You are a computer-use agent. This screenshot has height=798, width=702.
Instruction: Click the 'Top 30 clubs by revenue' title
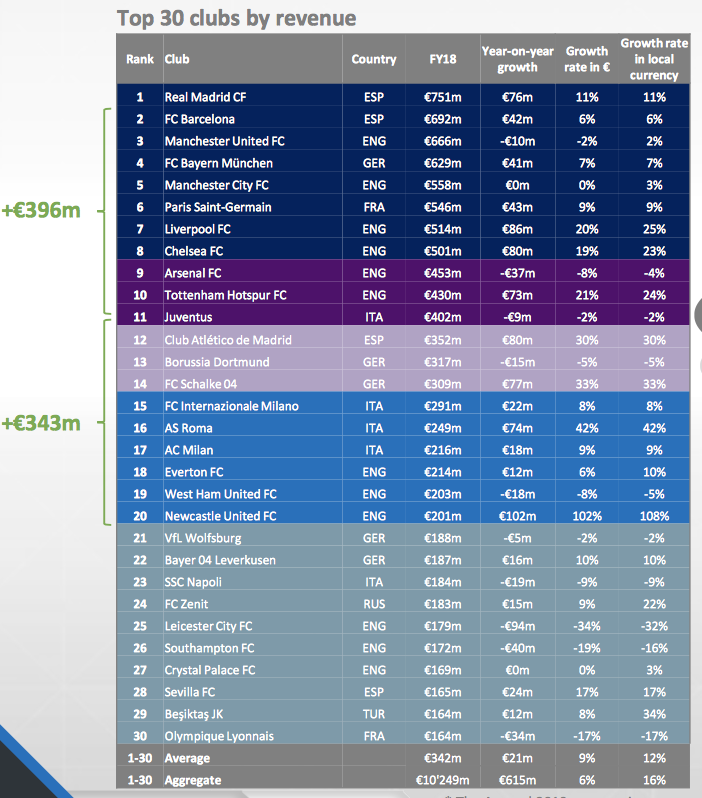pos(237,18)
